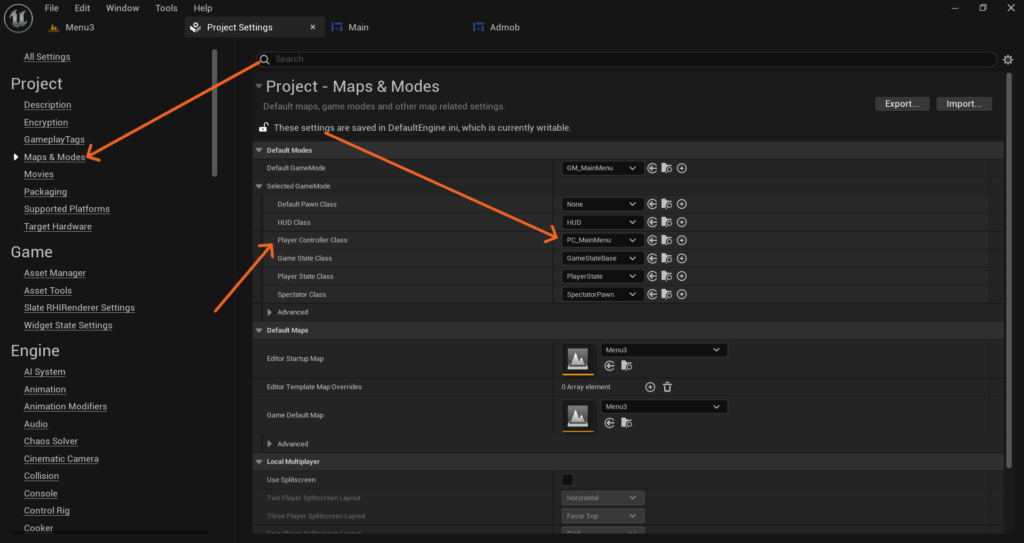Open the Window menu
The height and width of the screenshot is (543, 1024).
point(123,8)
